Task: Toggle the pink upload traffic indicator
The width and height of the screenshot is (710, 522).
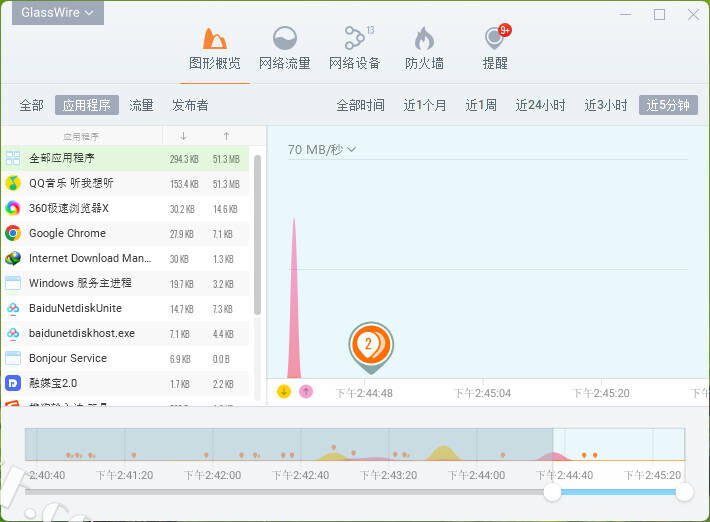Action: click(306, 391)
